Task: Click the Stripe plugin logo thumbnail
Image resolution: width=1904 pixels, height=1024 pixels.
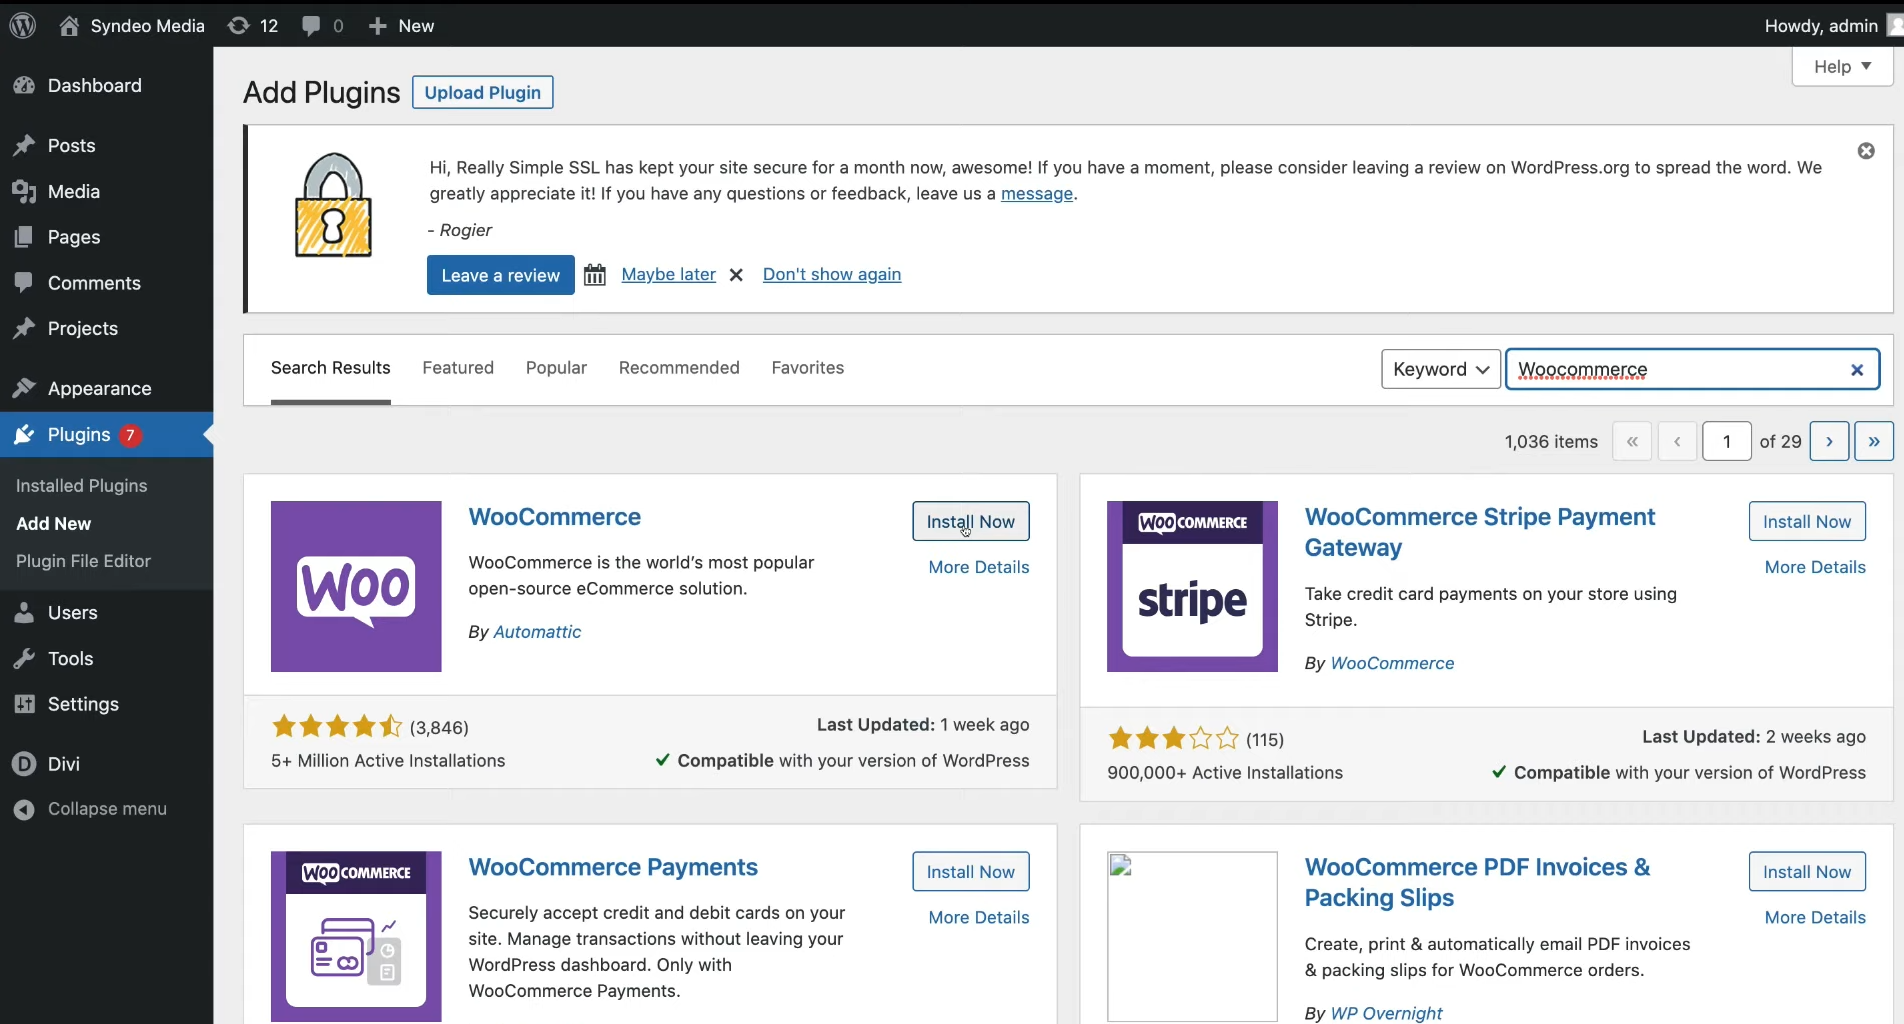Action: click(x=1192, y=586)
